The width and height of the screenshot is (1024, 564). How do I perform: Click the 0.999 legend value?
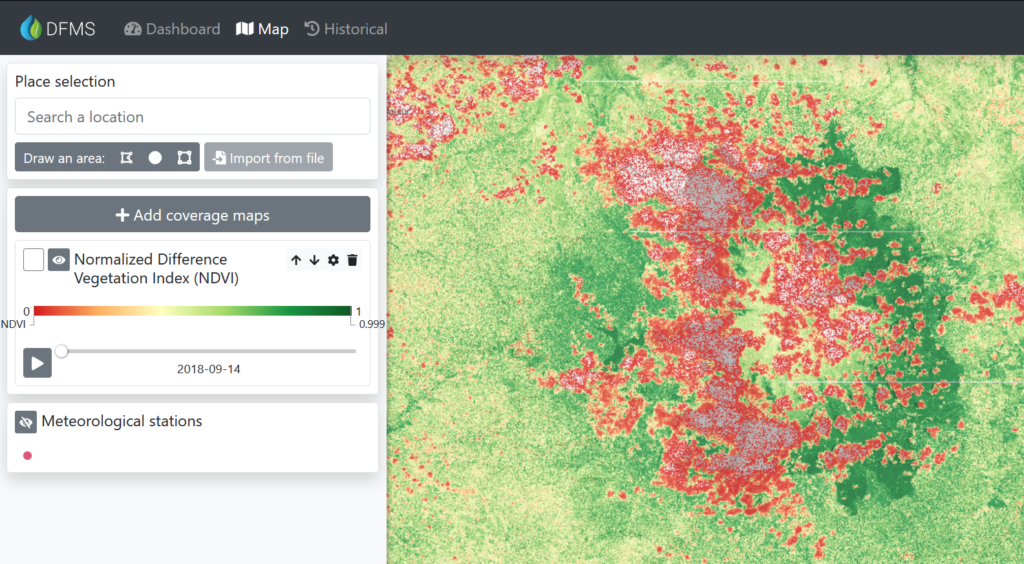click(x=372, y=324)
